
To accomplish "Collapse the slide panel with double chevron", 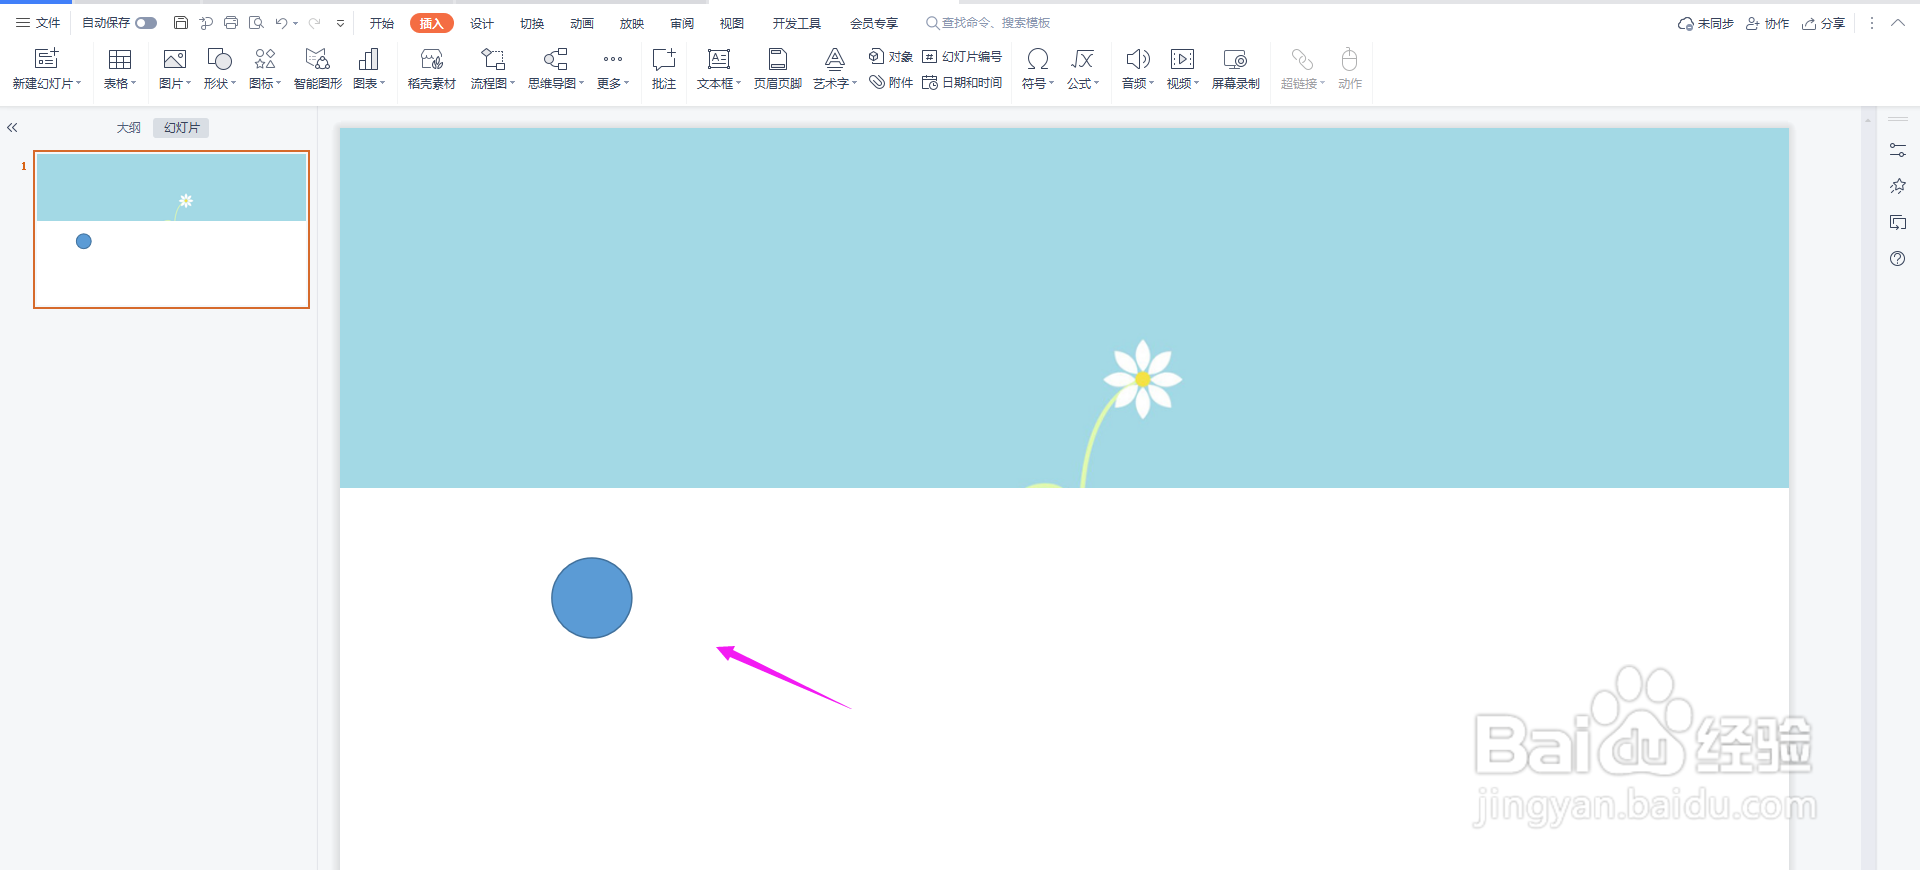I will point(13,128).
